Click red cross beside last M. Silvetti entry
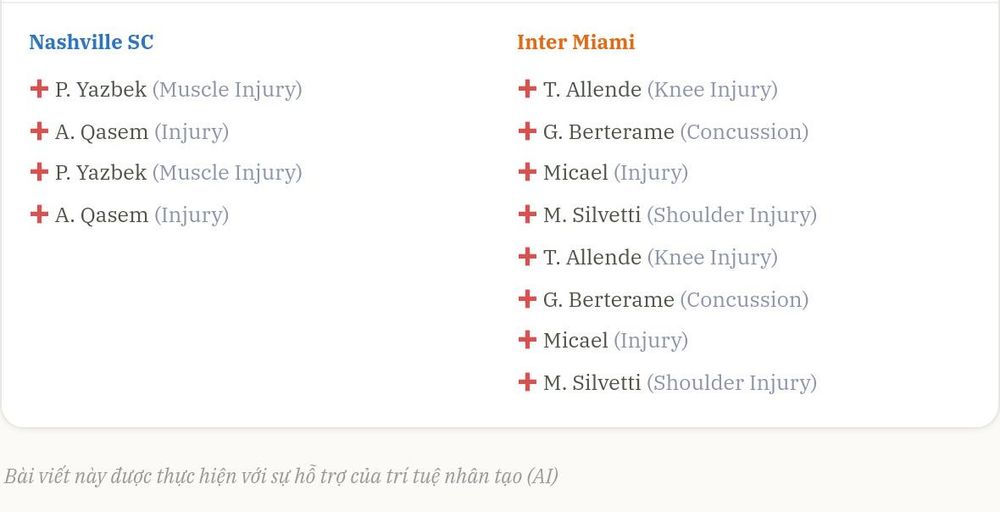This screenshot has height=512, width=1000. coord(527,382)
